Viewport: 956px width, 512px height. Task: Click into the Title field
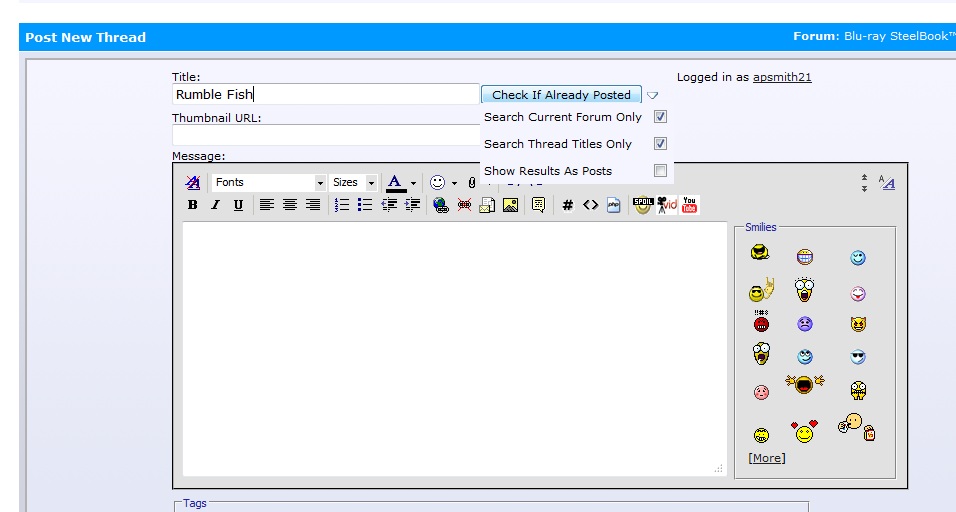(x=326, y=94)
